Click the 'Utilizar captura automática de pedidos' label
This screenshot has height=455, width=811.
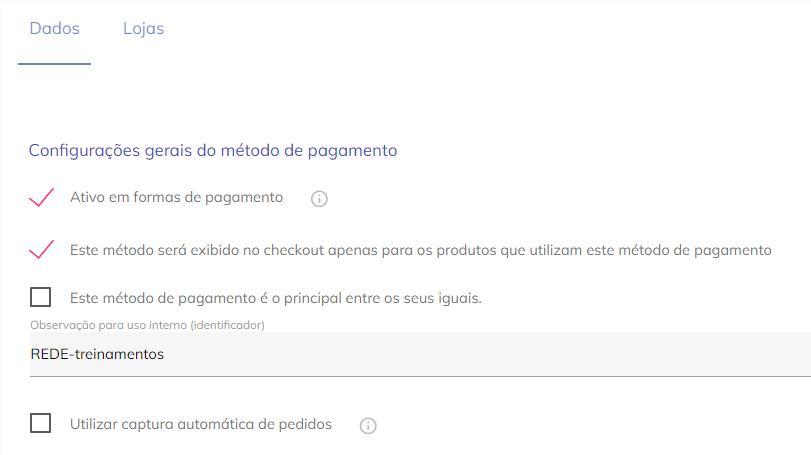[201, 424]
